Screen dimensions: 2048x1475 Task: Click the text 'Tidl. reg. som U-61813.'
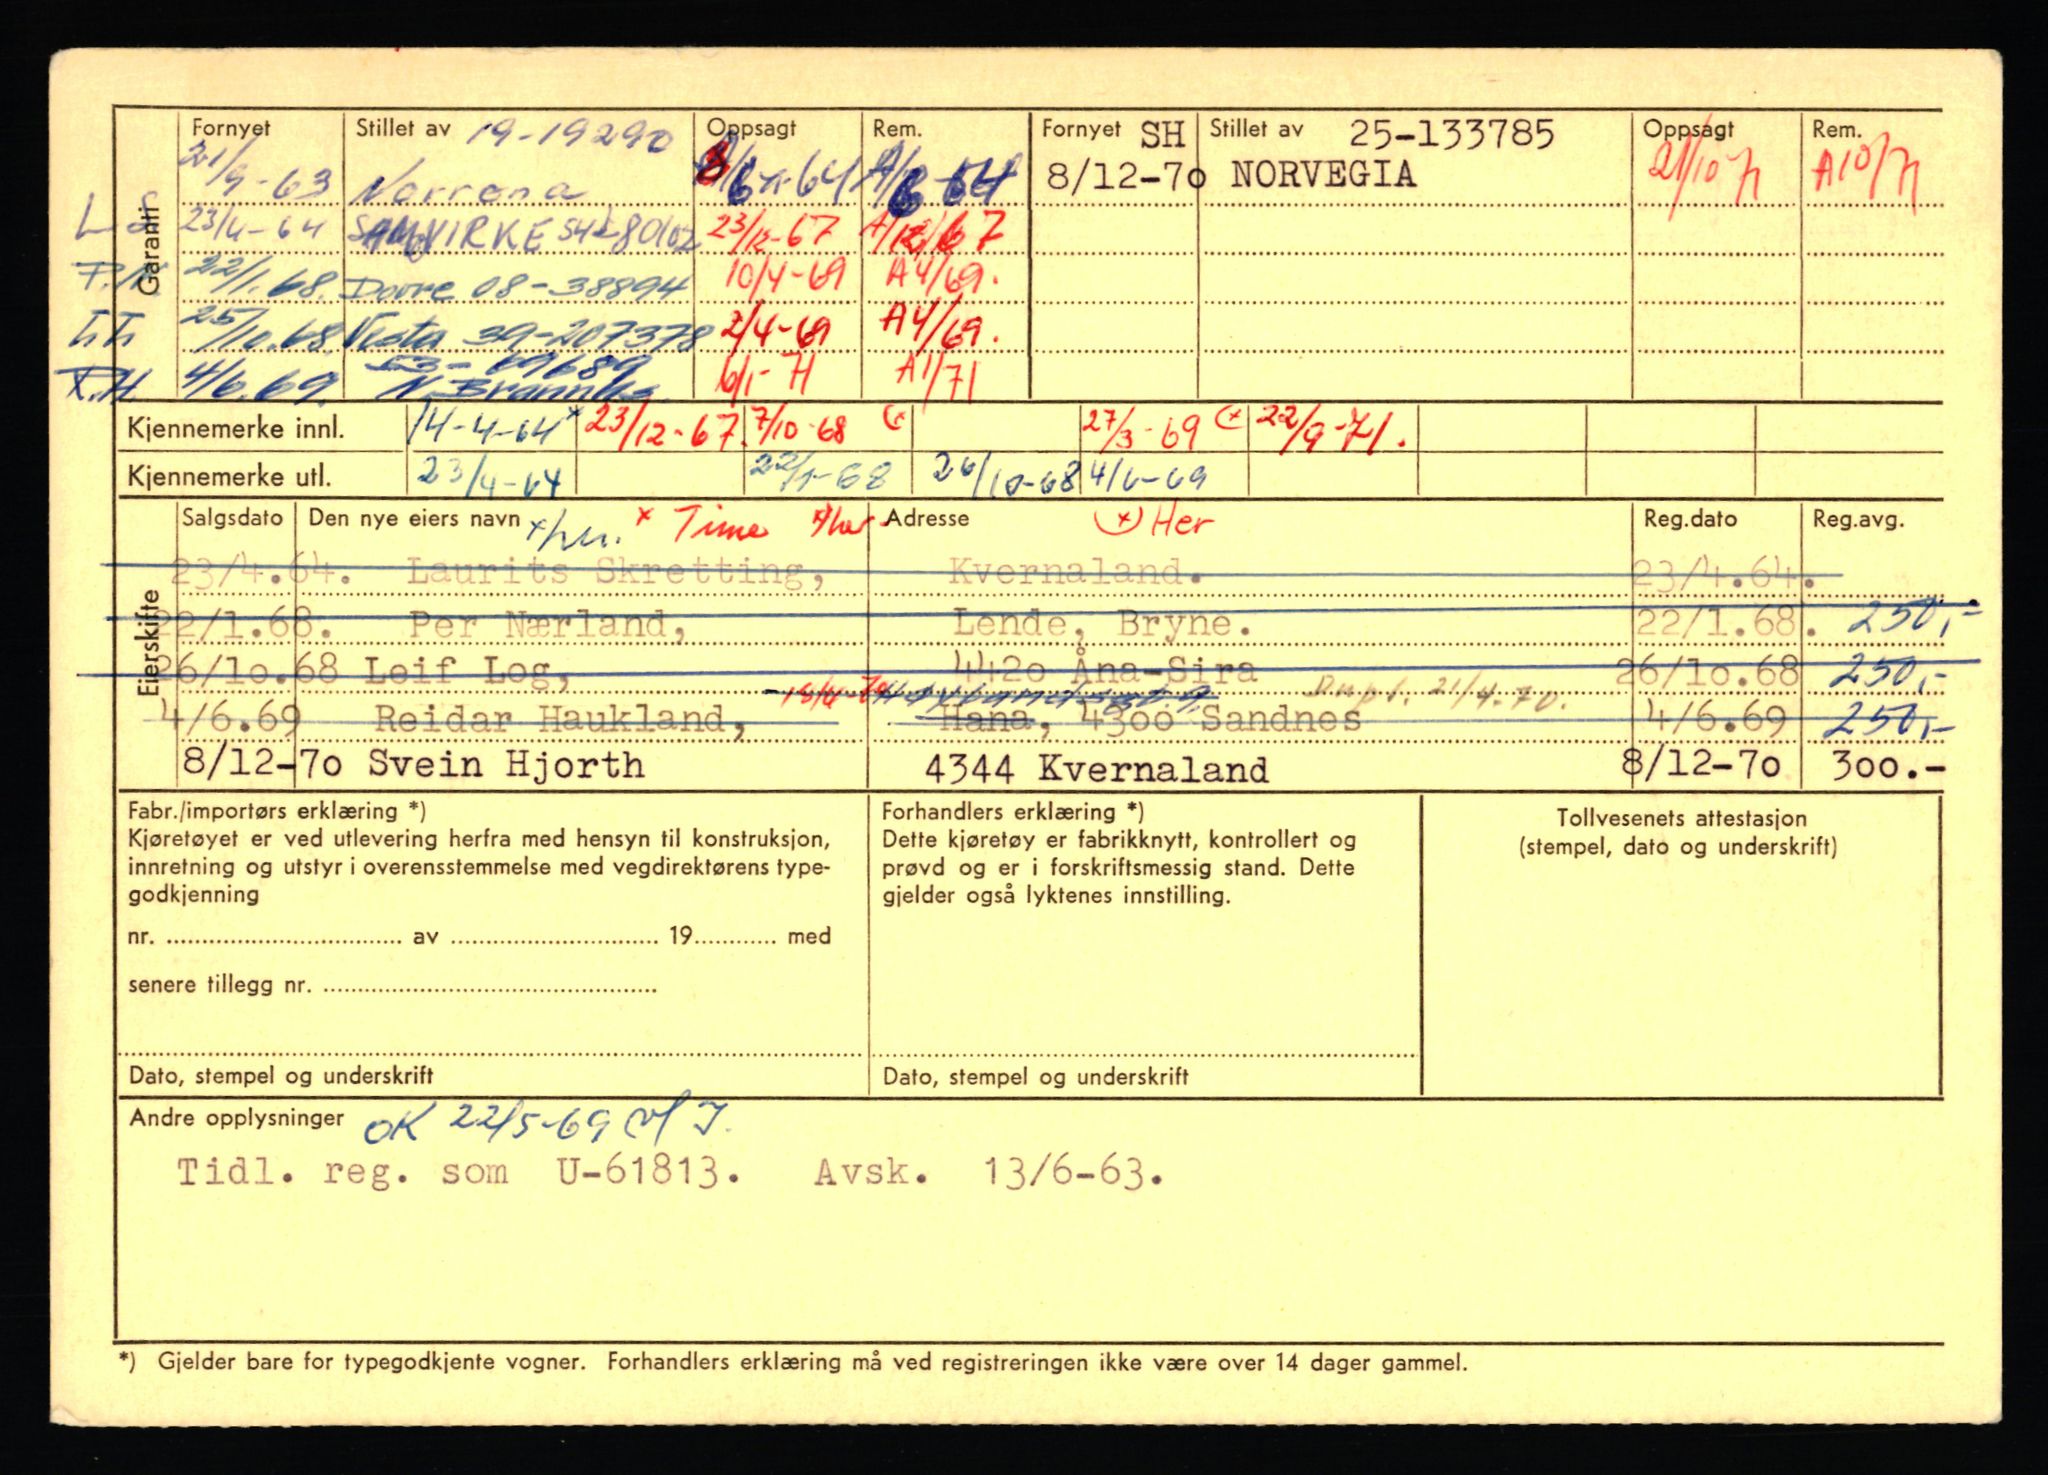click(460, 1171)
